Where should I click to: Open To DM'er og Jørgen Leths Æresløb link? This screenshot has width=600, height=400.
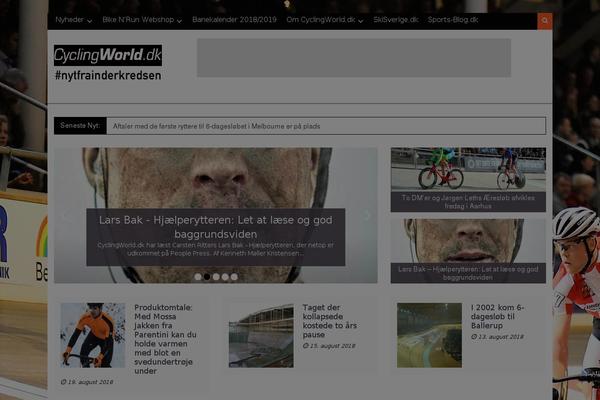point(468,202)
